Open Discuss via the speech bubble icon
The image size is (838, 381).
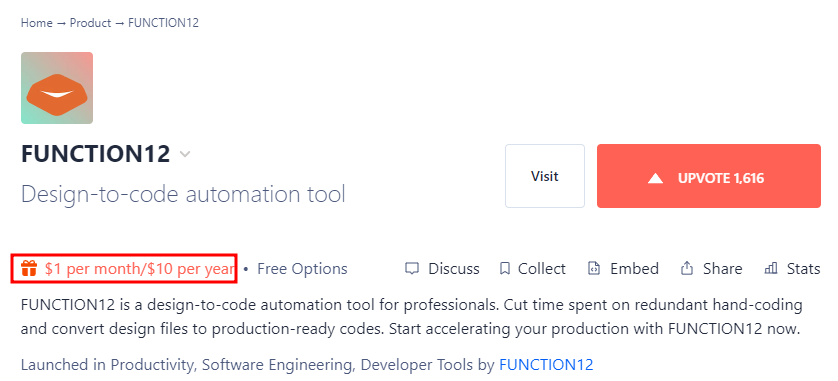pyautogui.click(x=412, y=269)
